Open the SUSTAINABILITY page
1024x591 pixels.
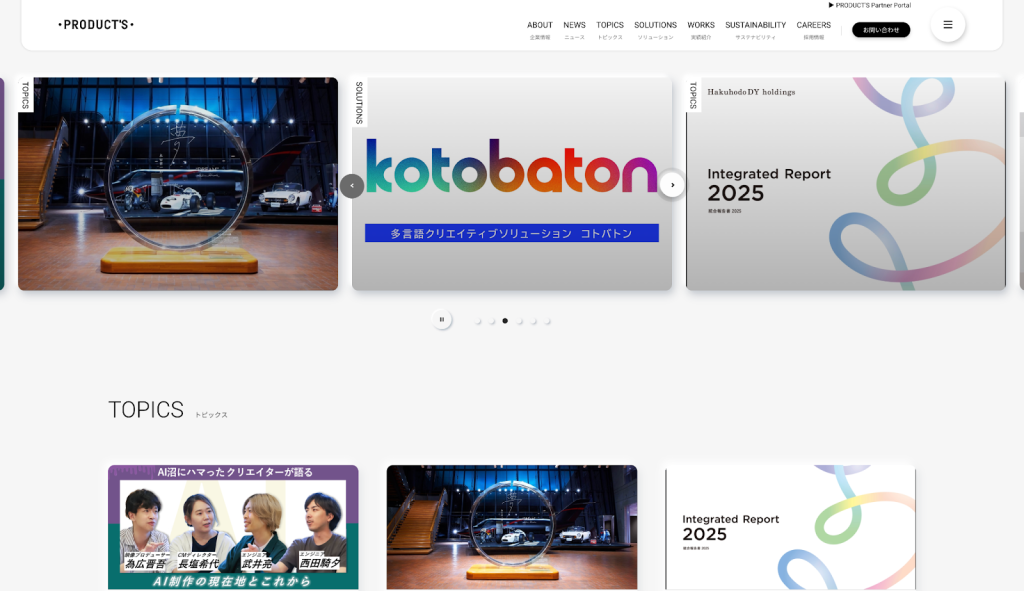click(x=755, y=26)
